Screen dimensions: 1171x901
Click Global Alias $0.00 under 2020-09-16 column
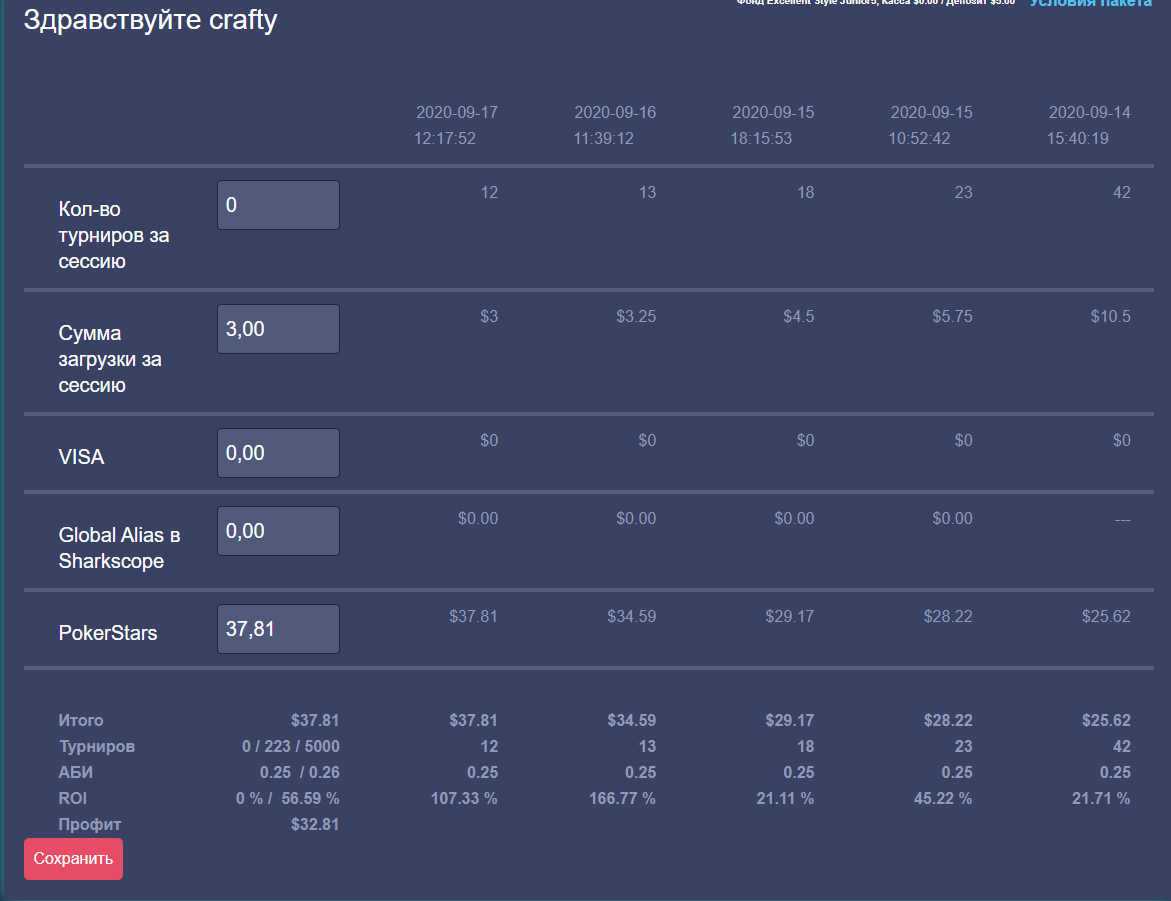(636, 518)
